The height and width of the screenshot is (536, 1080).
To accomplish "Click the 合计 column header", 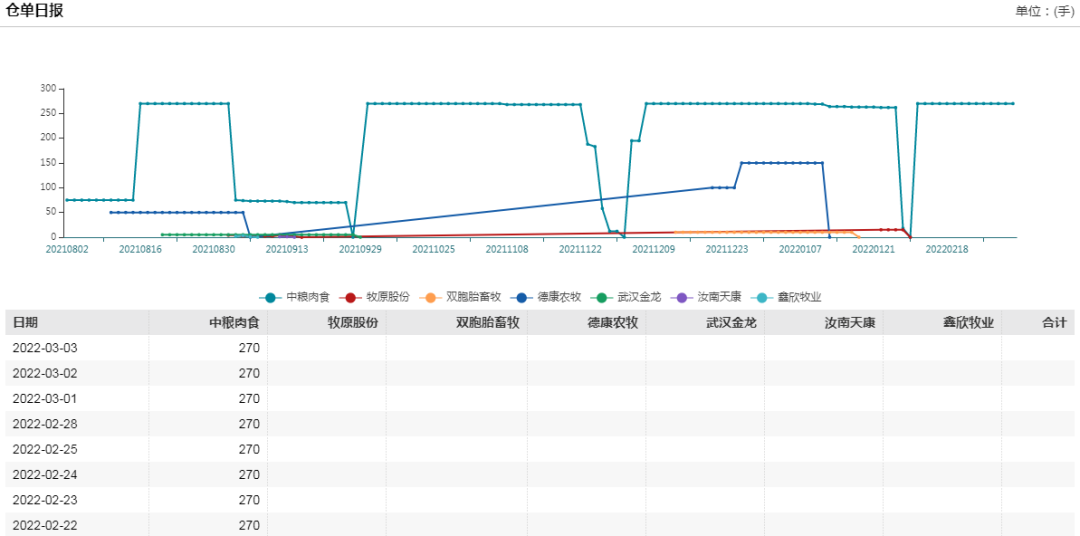I will [x=1054, y=323].
